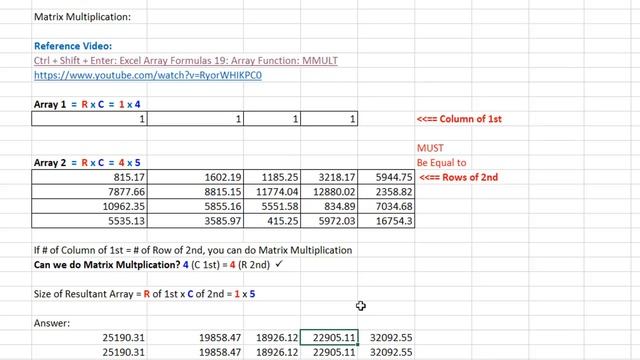This screenshot has width=640, height=360.
Task: Select first answer row cell 18926.12
Action: 272,338
